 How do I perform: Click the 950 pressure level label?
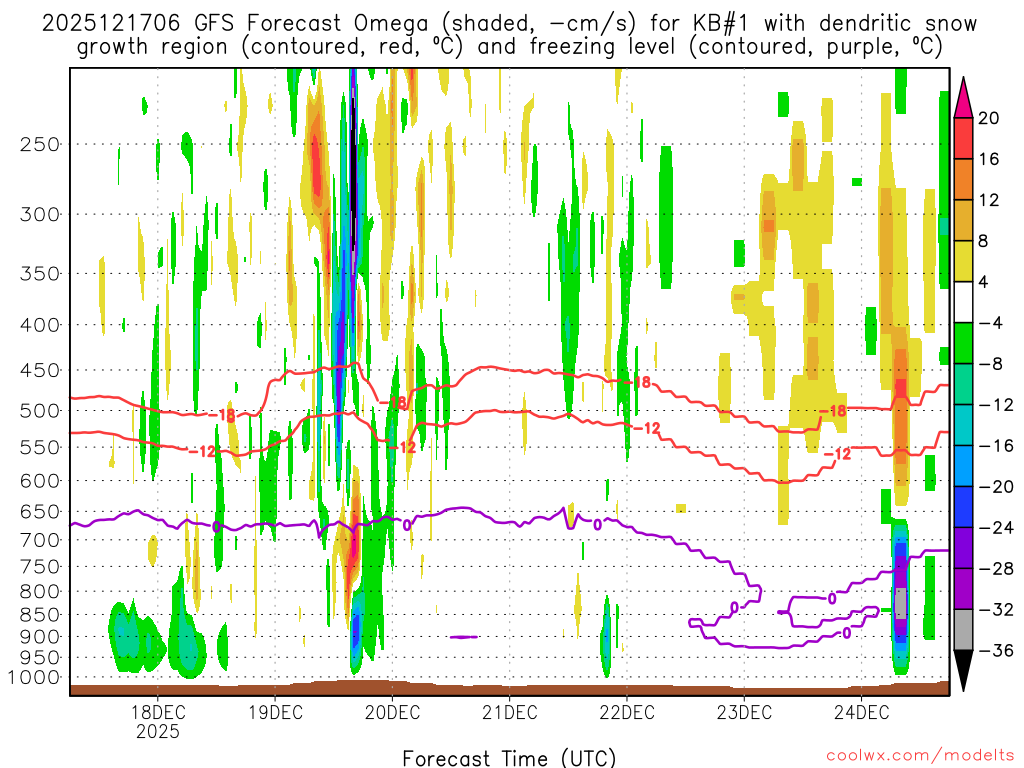tap(40, 657)
